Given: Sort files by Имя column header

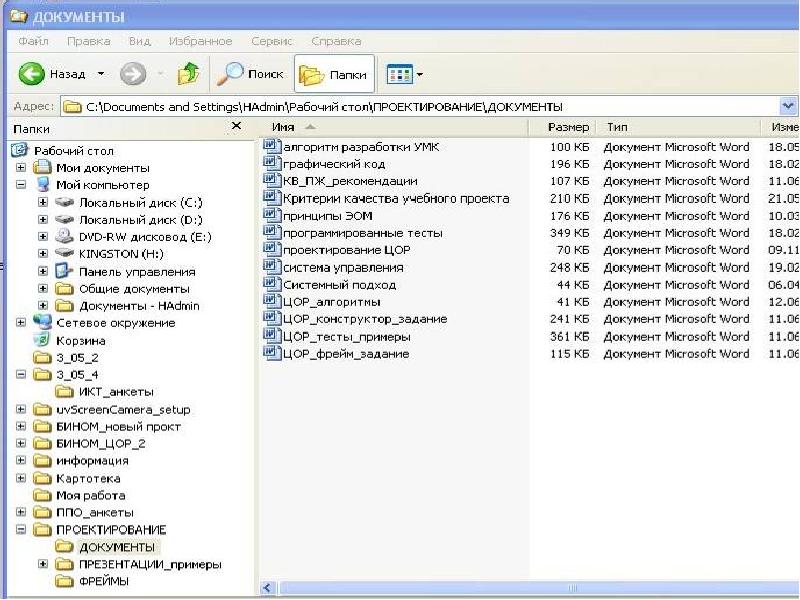Looking at the screenshot, I should click(283, 127).
